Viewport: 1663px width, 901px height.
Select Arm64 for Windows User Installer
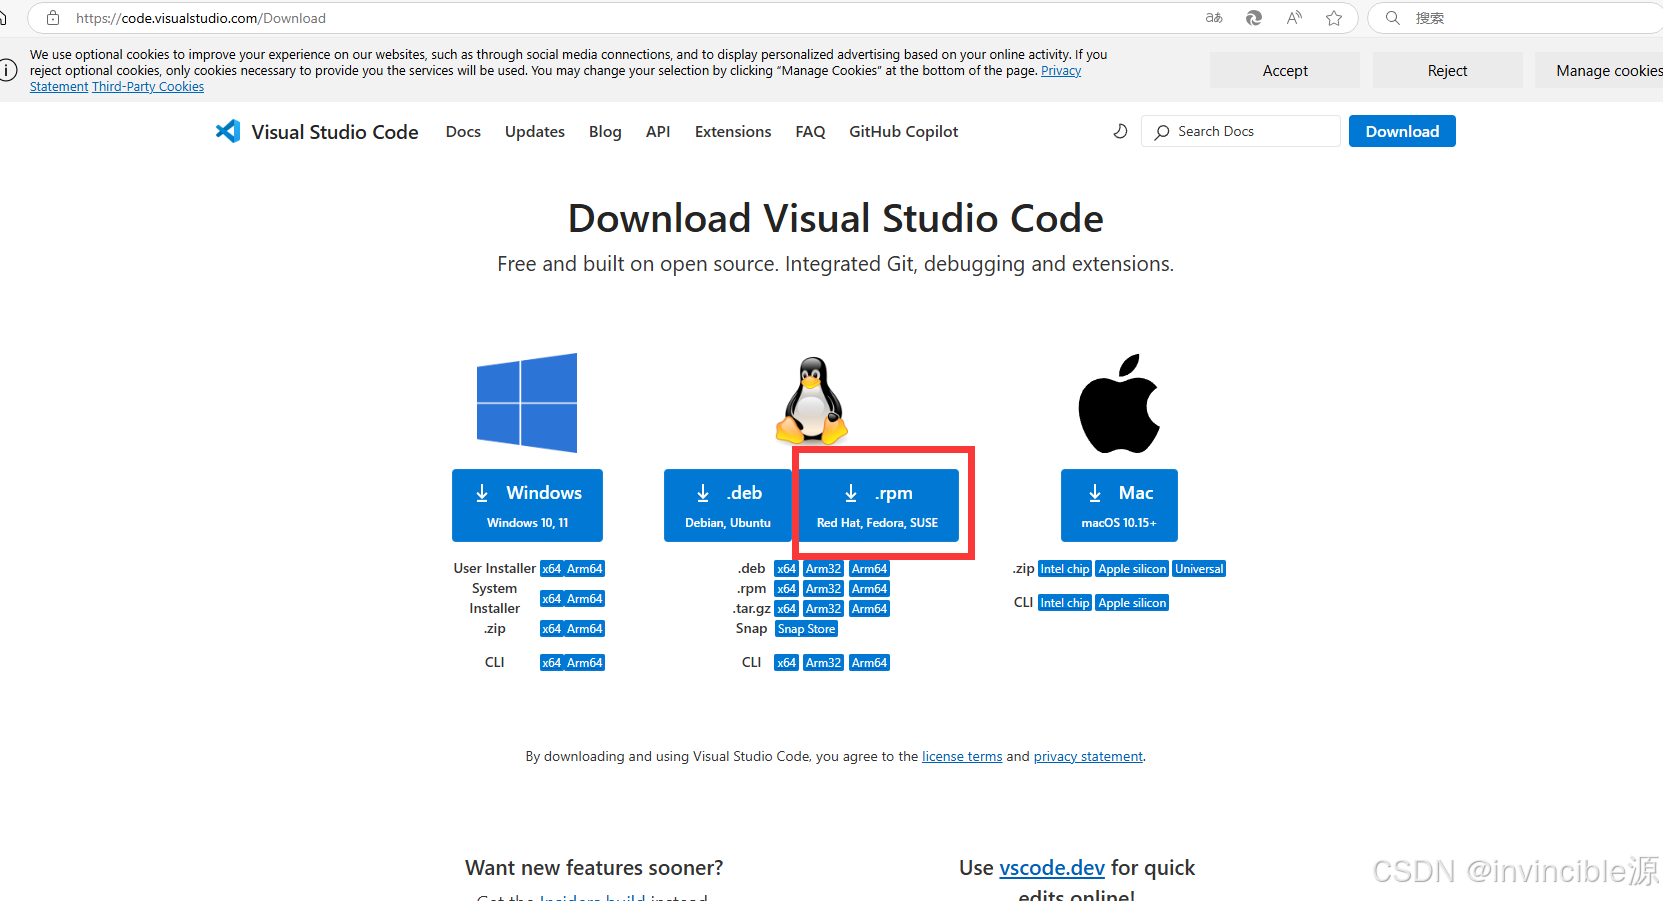click(x=585, y=569)
